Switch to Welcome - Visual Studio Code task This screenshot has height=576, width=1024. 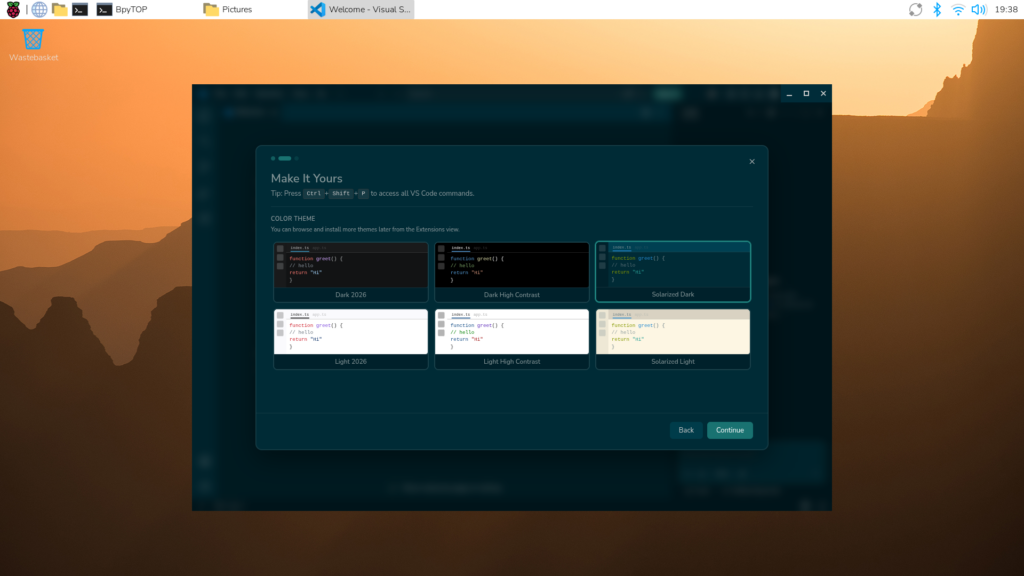point(361,9)
